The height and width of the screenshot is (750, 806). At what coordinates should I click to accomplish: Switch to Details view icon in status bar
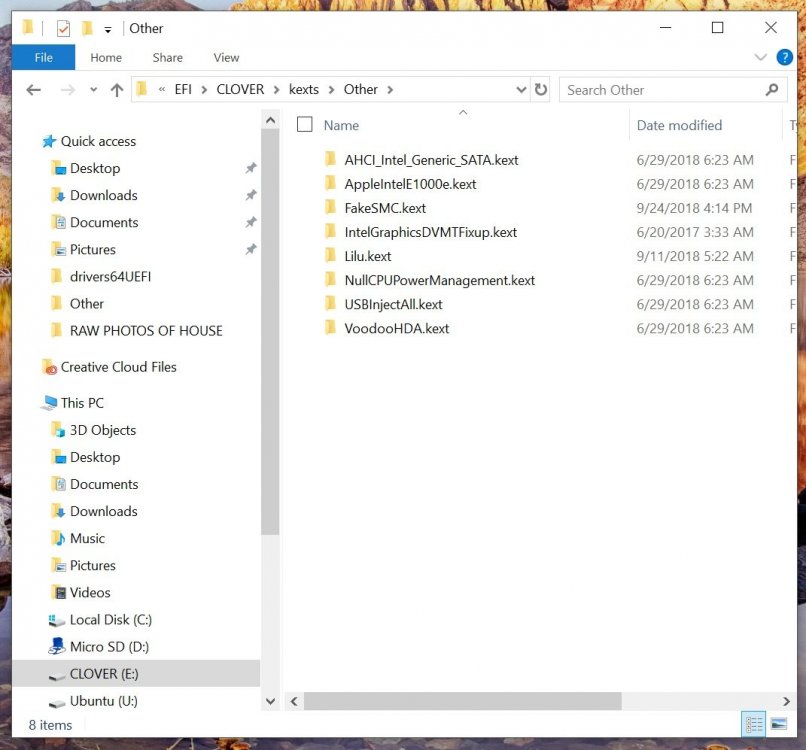tap(754, 725)
